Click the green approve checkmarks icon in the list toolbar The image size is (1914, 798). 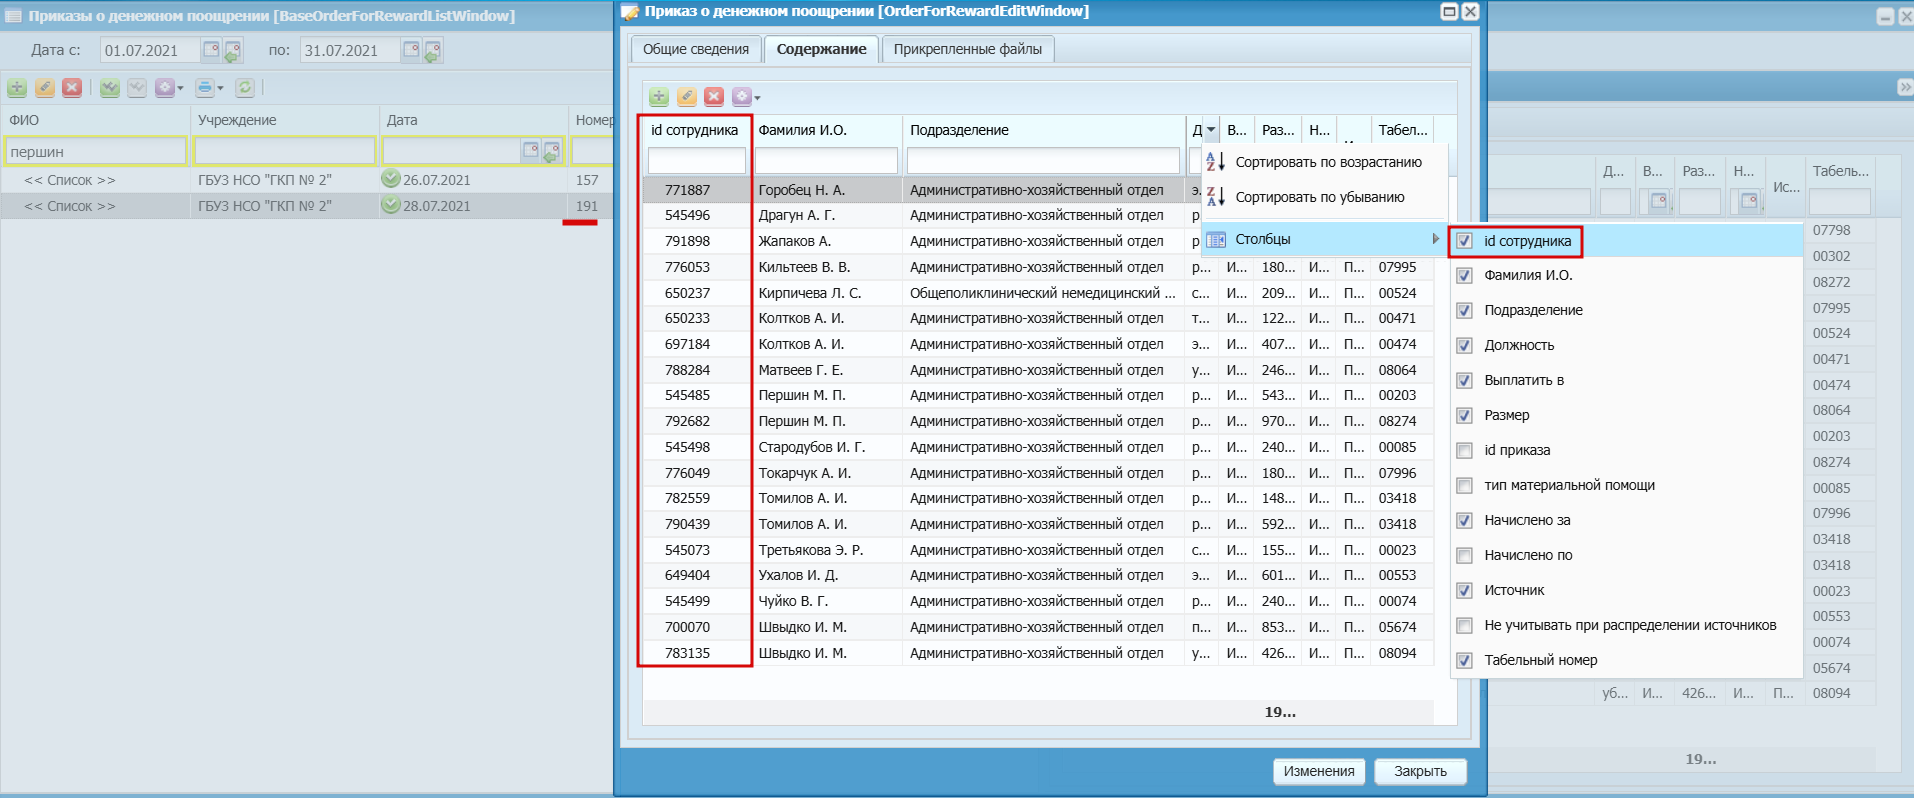(x=110, y=88)
